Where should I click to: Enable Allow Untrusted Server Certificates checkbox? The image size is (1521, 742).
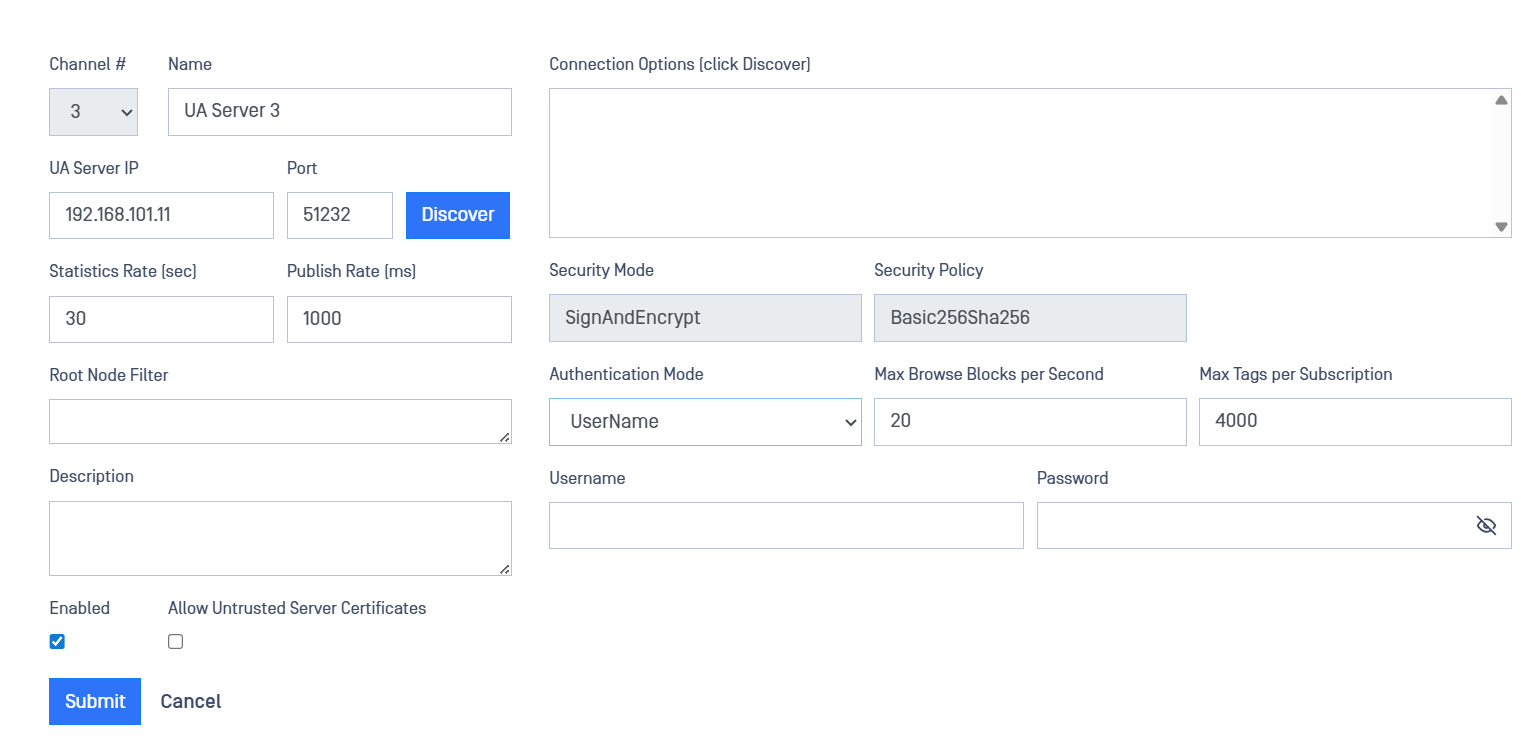coord(176,642)
